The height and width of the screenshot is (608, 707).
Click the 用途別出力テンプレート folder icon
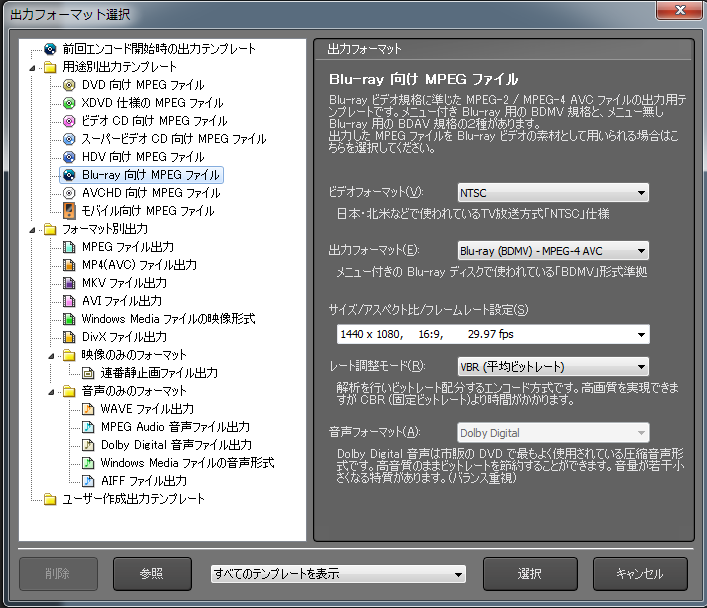(x=50, y=67)
